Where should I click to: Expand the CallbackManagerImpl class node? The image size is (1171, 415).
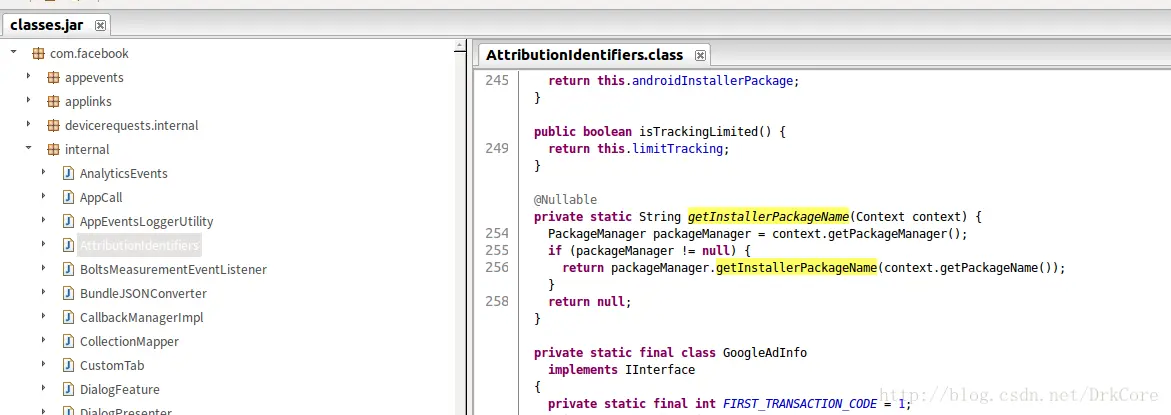[44, 317]
